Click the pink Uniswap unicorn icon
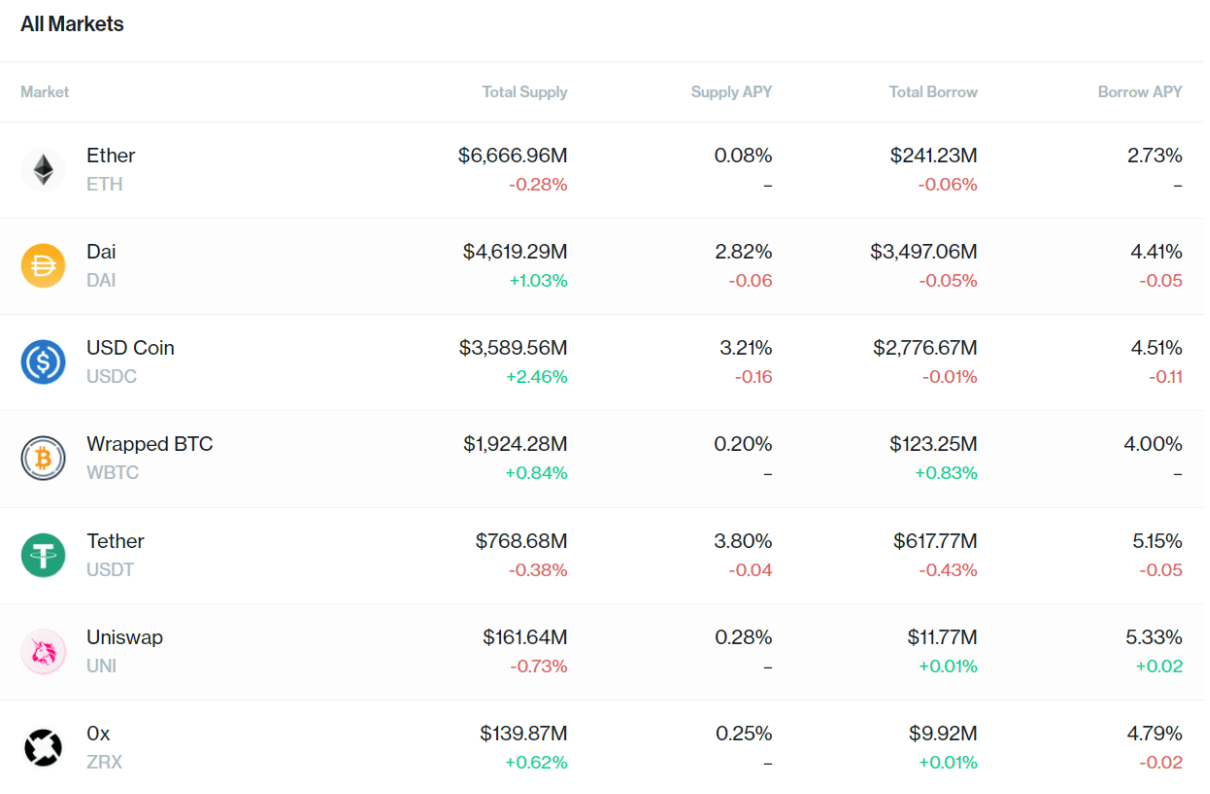This screenshot has width=1210, height=794. (x=43, y=652)
